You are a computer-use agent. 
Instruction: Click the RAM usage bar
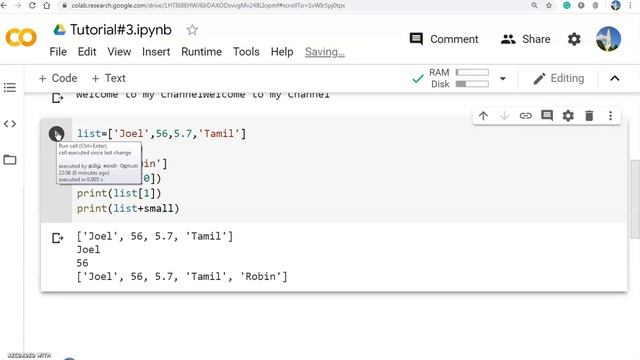click(x=472, y=72)
